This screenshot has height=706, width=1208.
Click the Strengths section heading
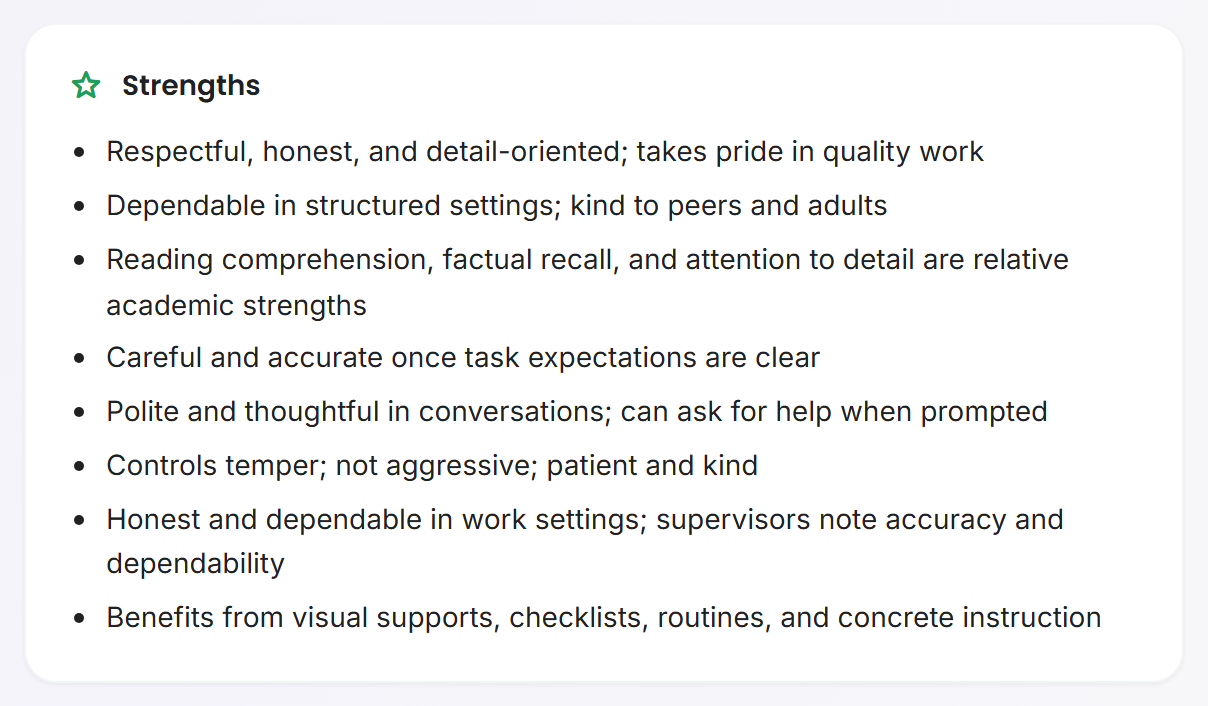191,86
